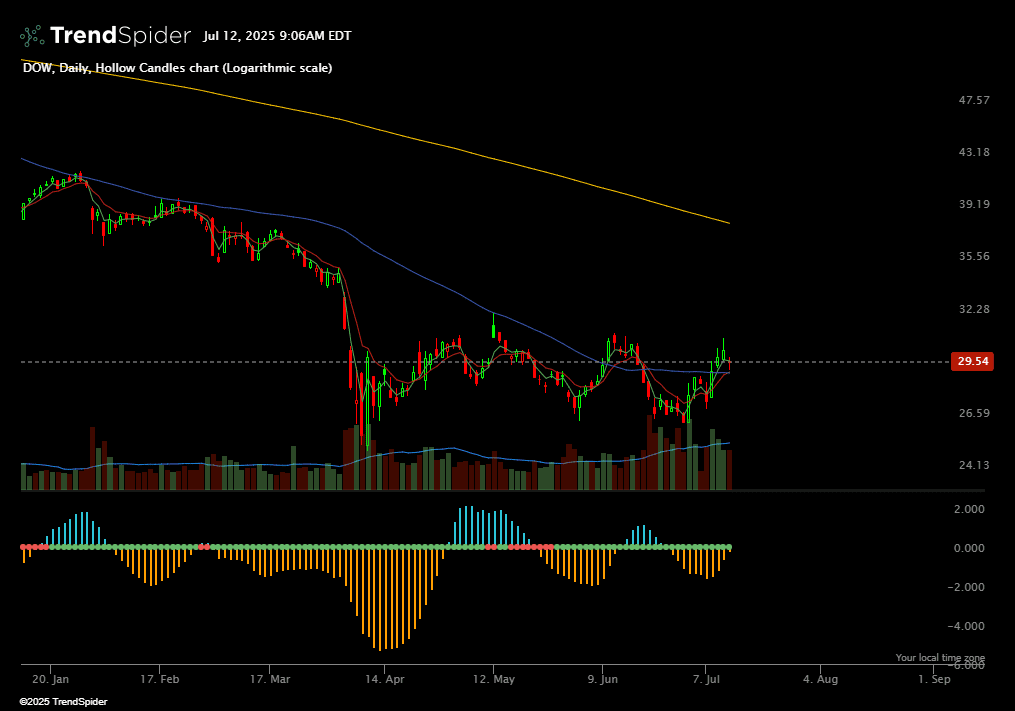Click the Jul 12, 2025 timestamp
This screenshot has height=711, width=1015.
(x=277, y=36)
